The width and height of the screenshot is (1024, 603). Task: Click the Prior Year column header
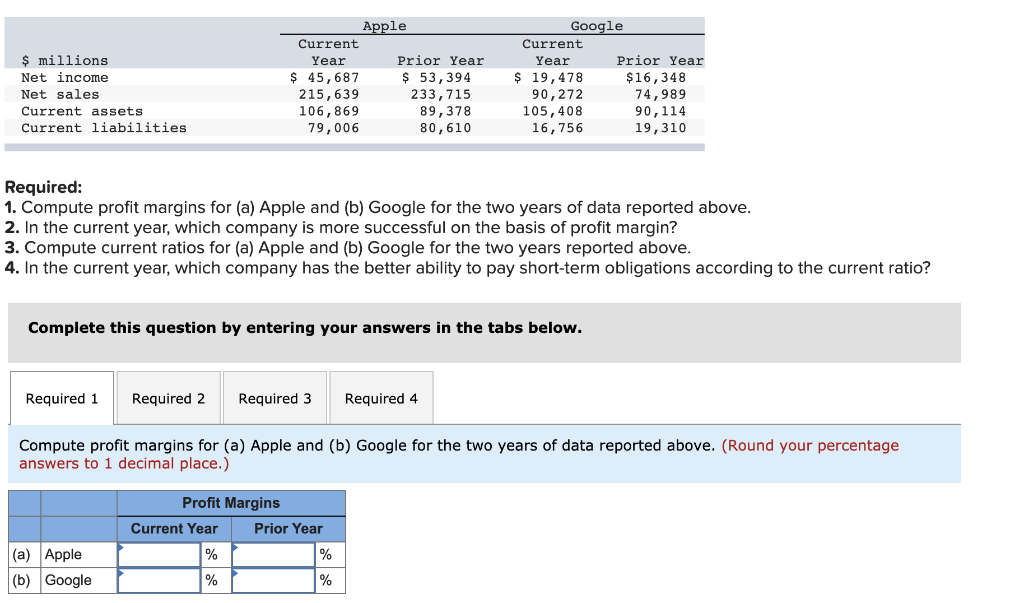(x=288, y=528)
